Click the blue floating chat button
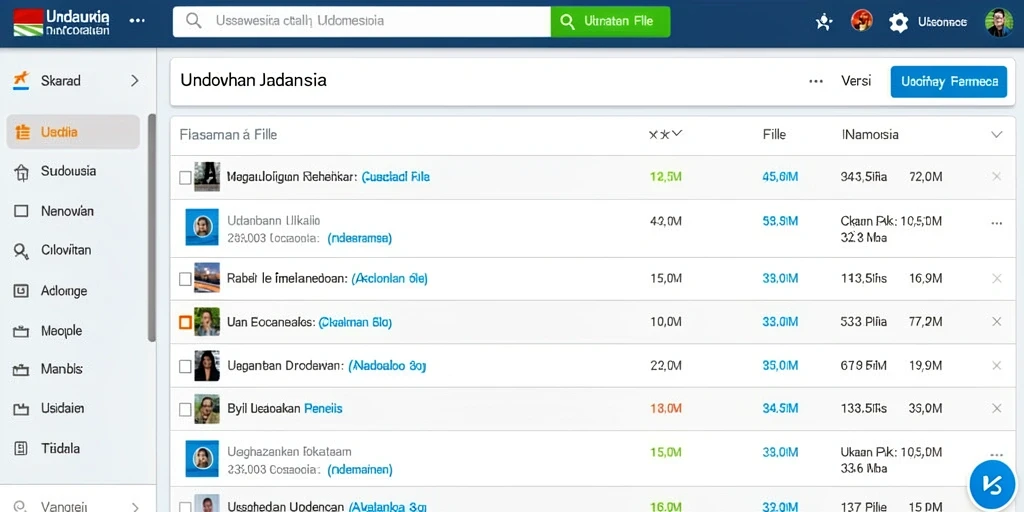Image resolution: width=1024 pixels, height=512 pixels. (x=991, y=484)
